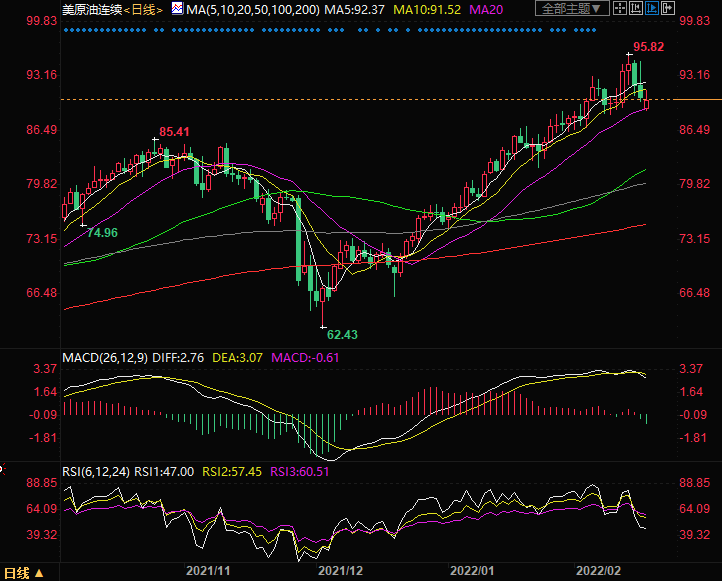Click the MACD(26,12,9) indicator title

pos(104,357)
